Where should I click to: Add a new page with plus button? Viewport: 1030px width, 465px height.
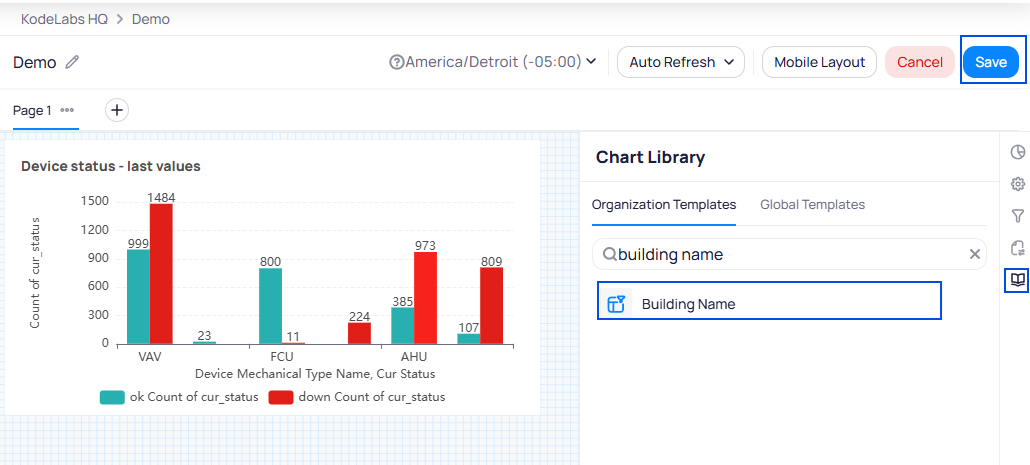117,110
